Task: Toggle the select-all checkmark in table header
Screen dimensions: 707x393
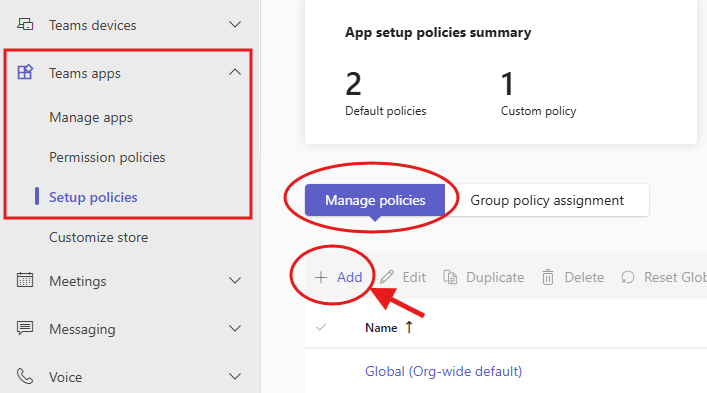Action: (321, 327)
